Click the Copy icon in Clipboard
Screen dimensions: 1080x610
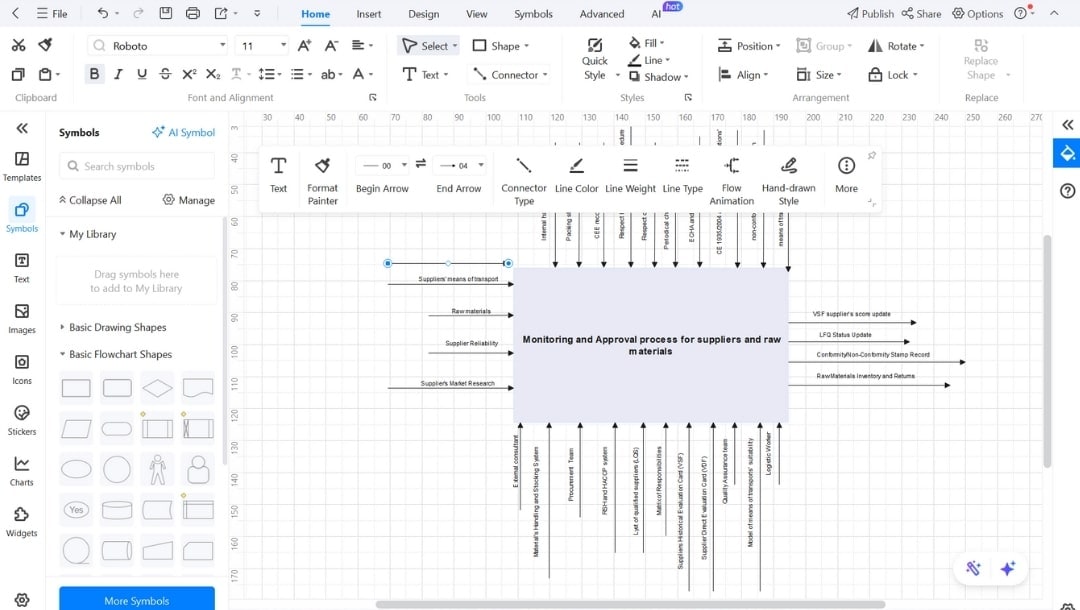(x=19, y=74)
